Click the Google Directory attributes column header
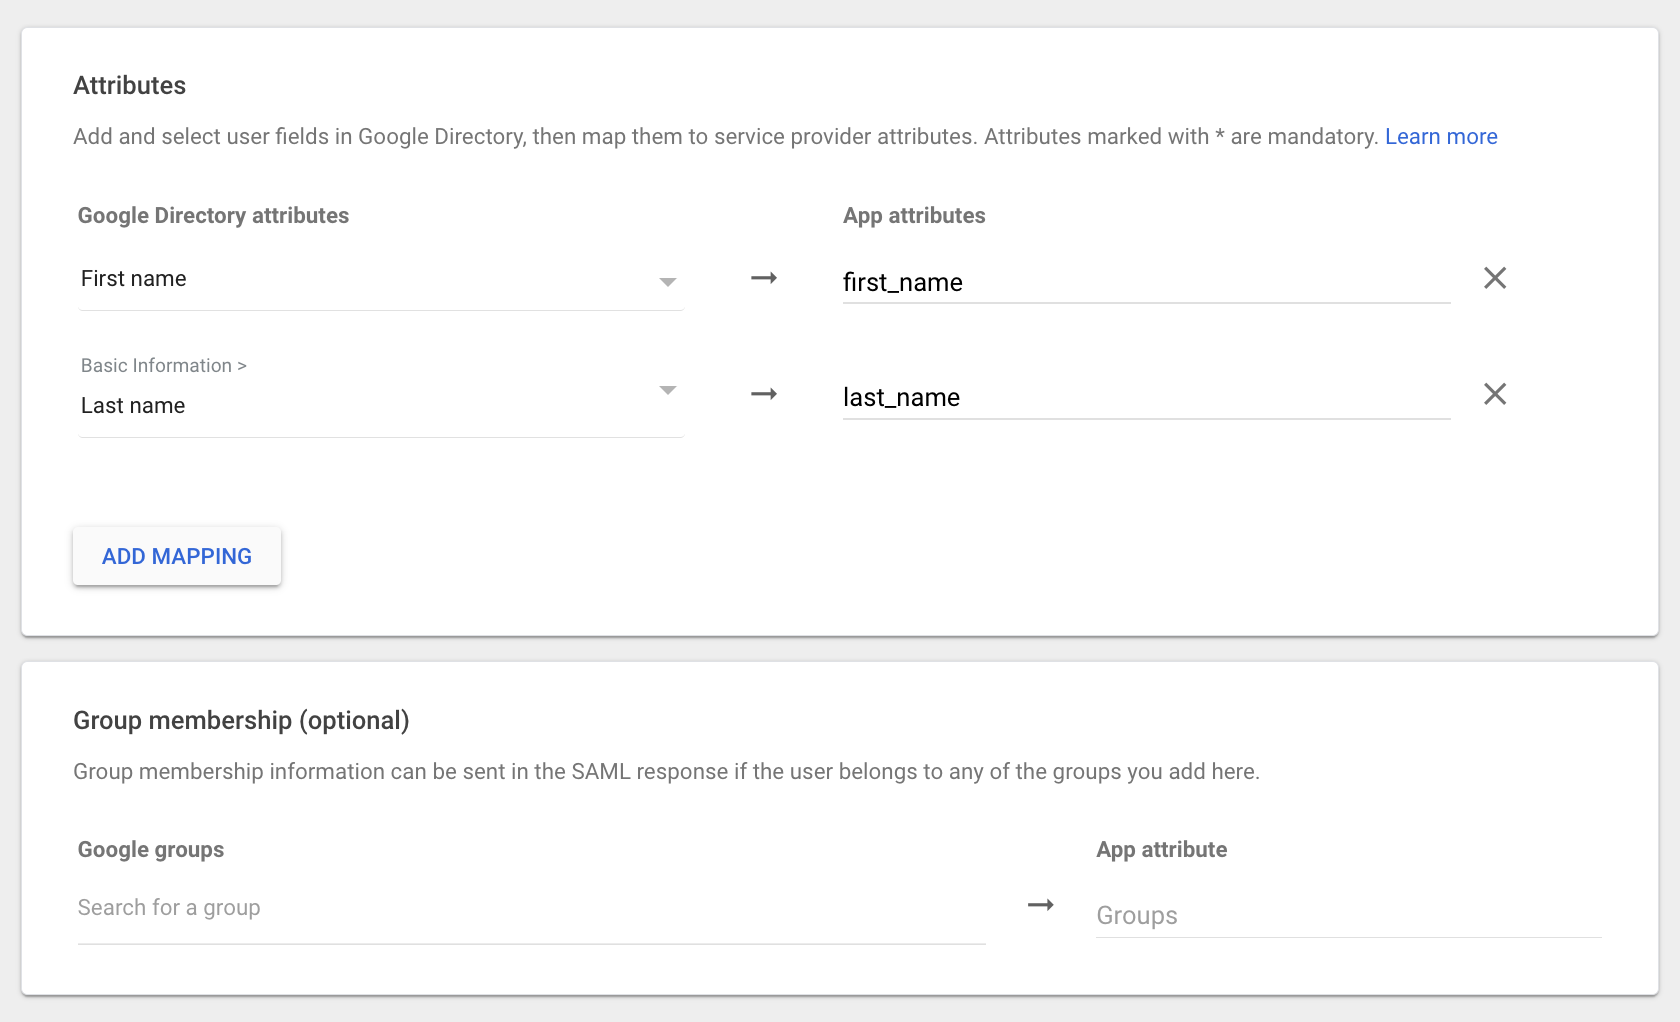Screen dimensions: 1680x1022 213,216
